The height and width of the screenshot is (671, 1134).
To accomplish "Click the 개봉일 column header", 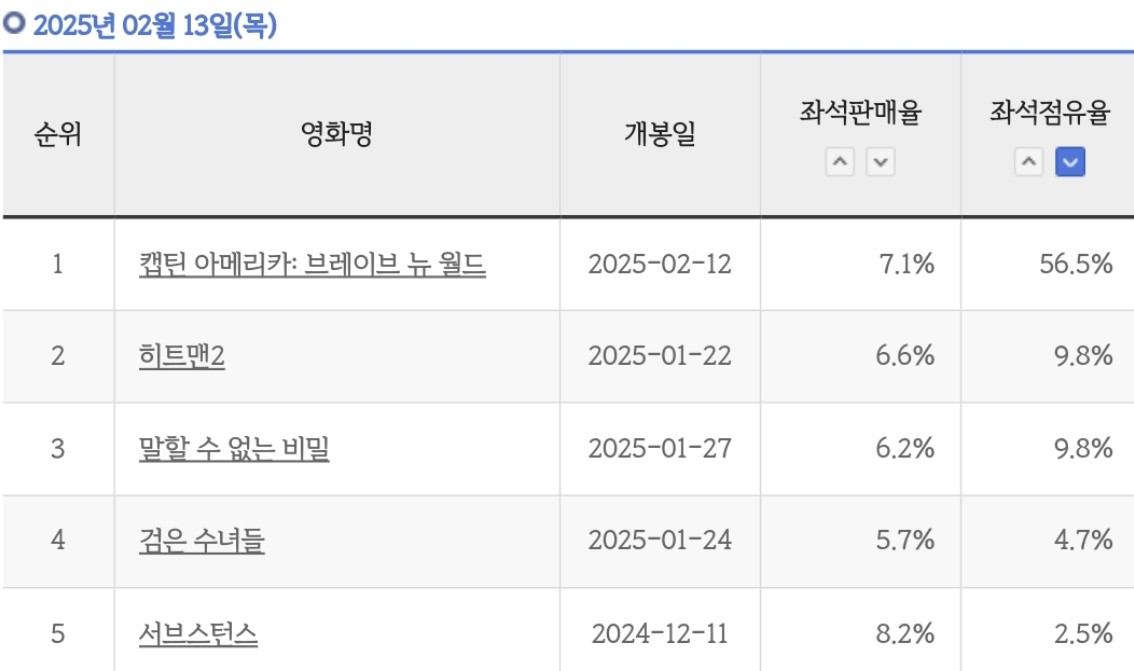I will pos(660,134).
